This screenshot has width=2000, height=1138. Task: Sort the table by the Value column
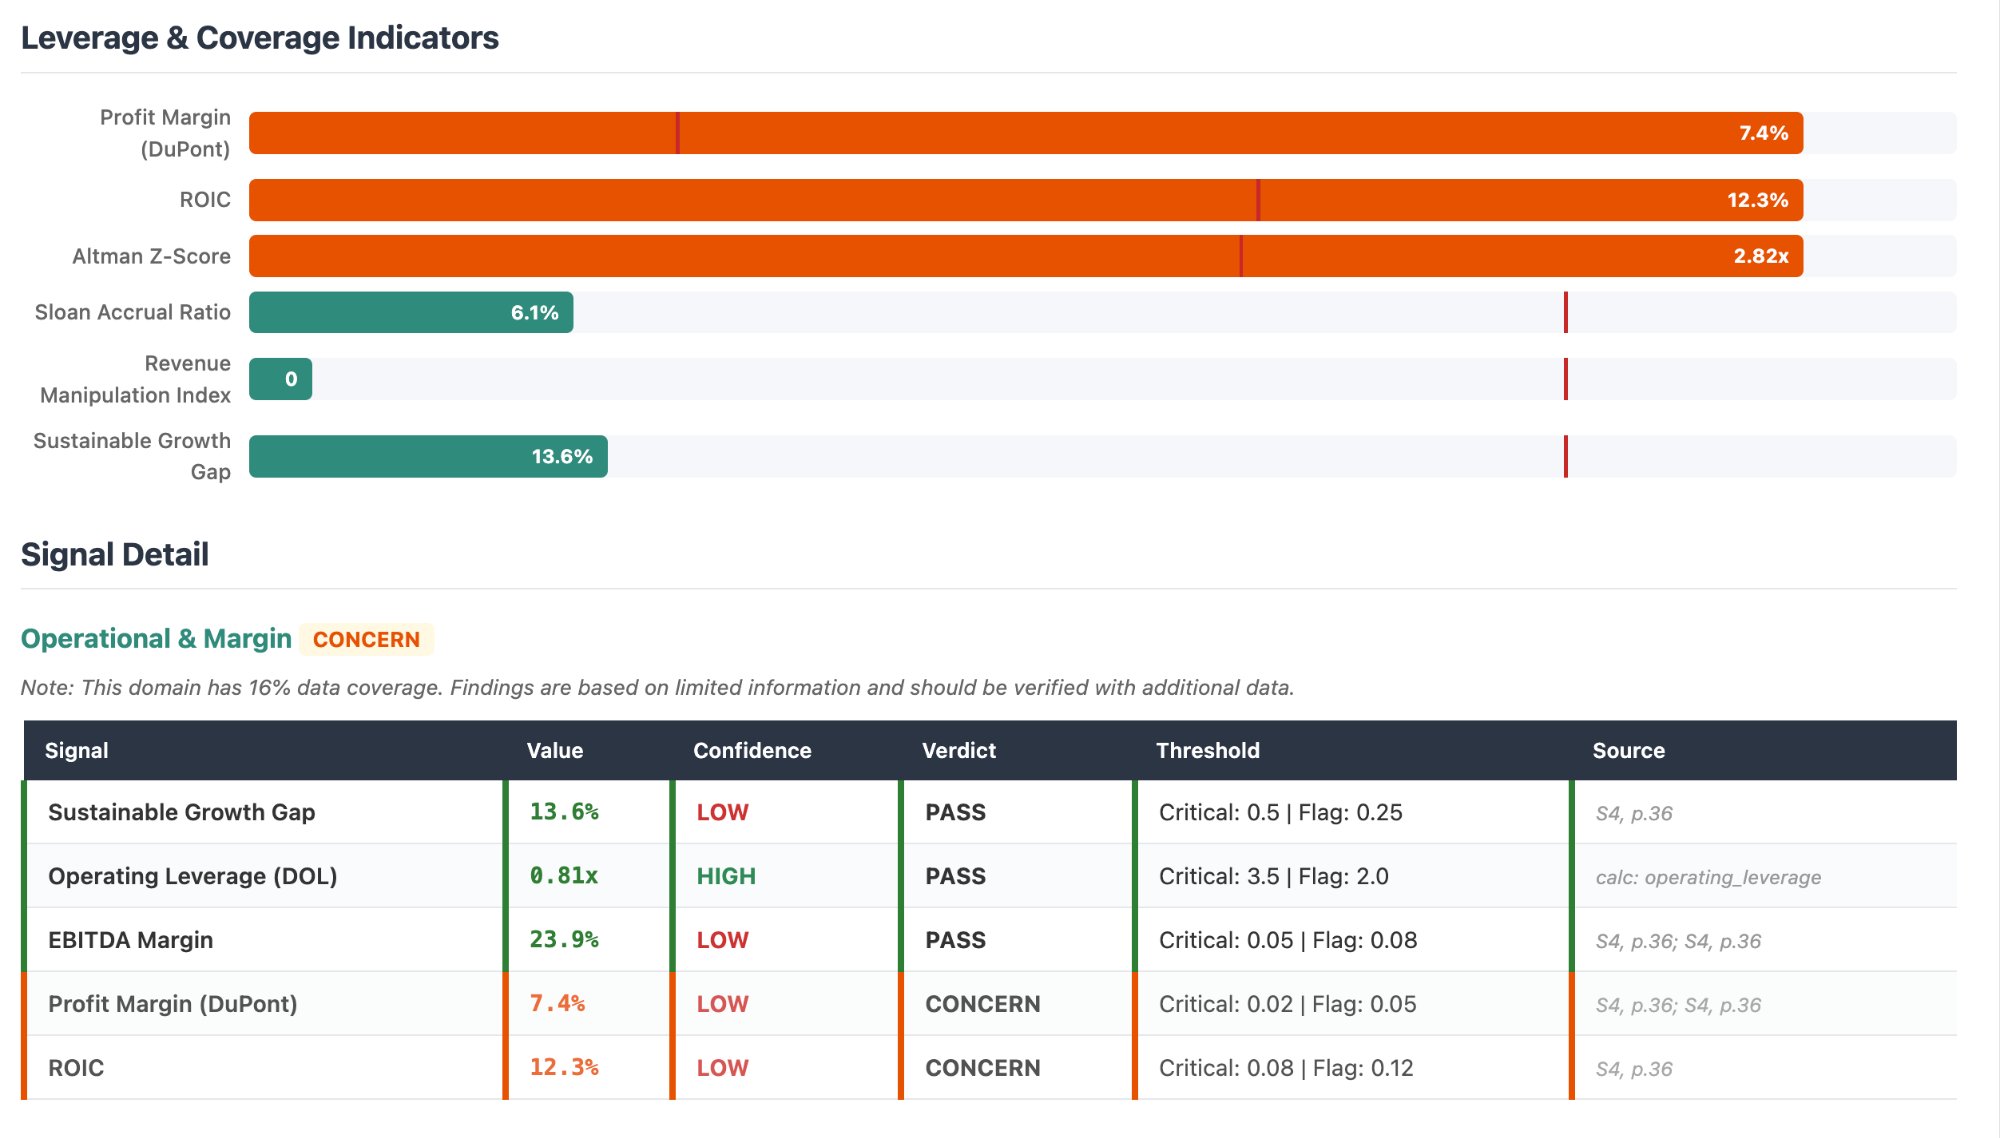pos(554,750)
